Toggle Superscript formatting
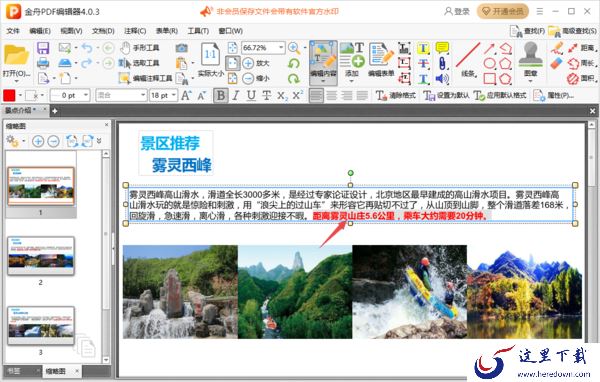The width and height of the screenshot is (600, 382). click(x=298, y=95)
